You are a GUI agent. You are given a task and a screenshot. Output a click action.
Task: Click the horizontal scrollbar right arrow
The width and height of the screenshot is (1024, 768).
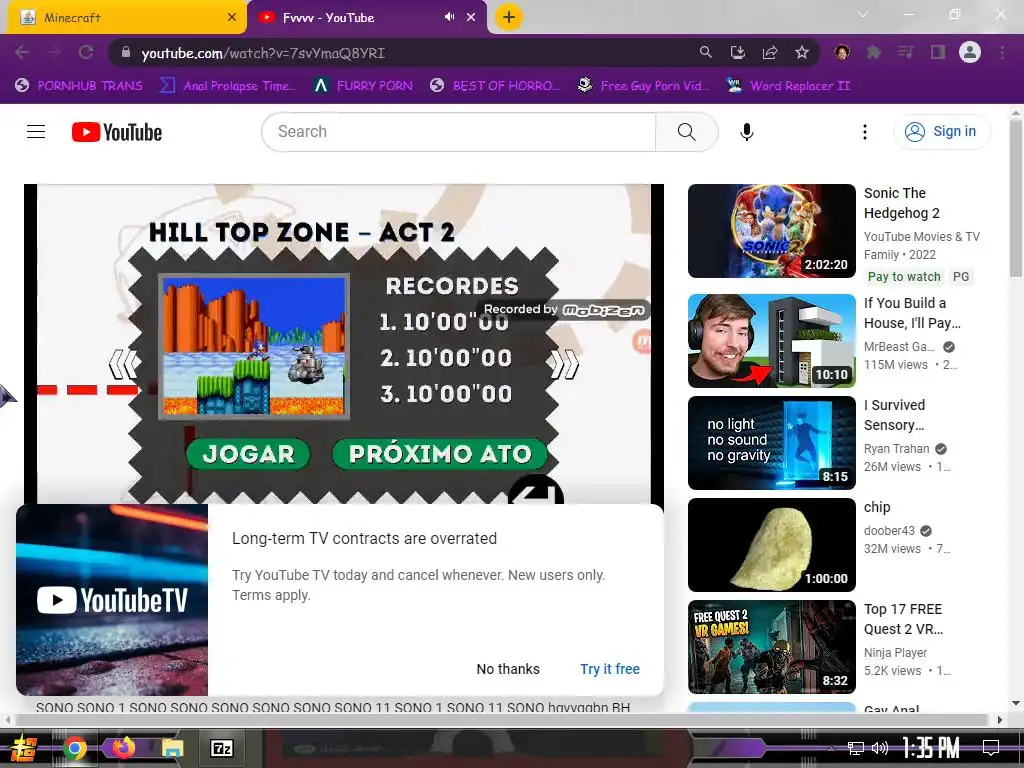[x=999, y=720]
